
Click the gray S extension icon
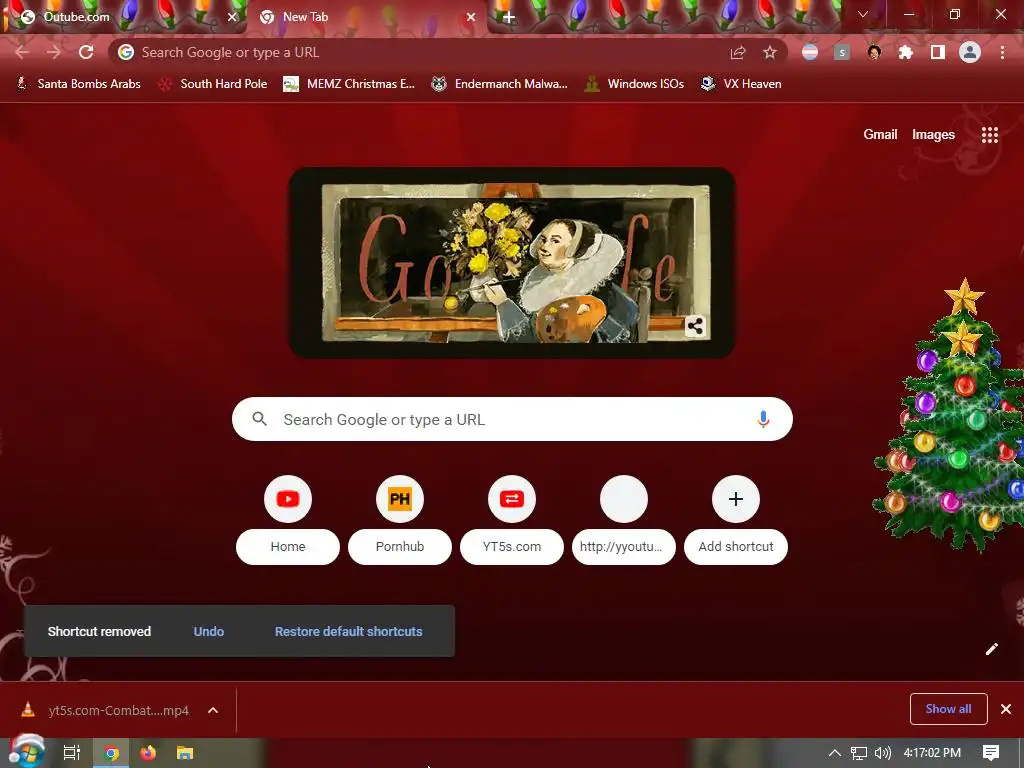(842, 52)
